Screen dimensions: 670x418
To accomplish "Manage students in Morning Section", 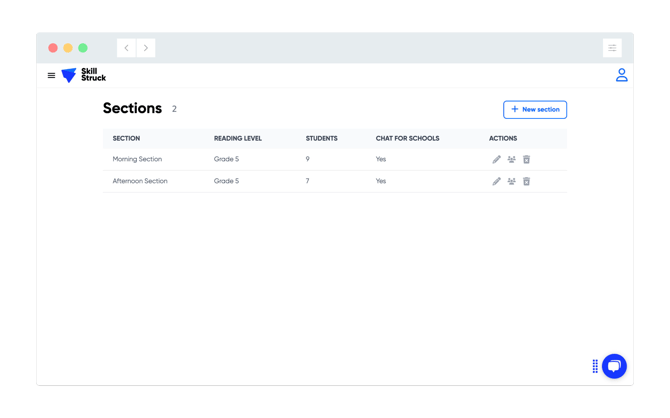I will (x=511, y=159).
